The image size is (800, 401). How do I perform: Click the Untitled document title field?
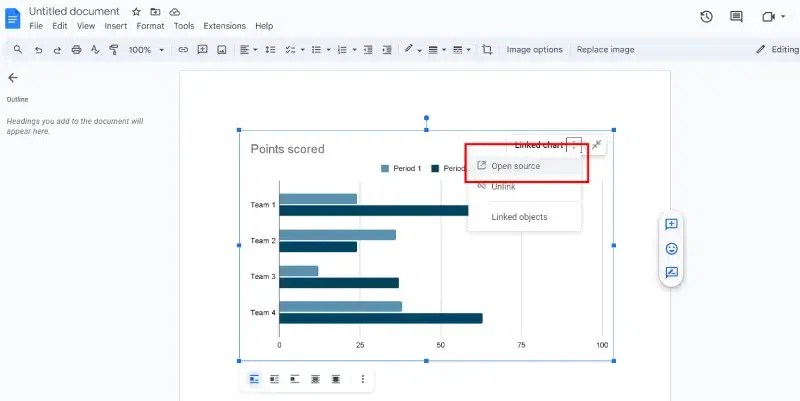[74, 11]
